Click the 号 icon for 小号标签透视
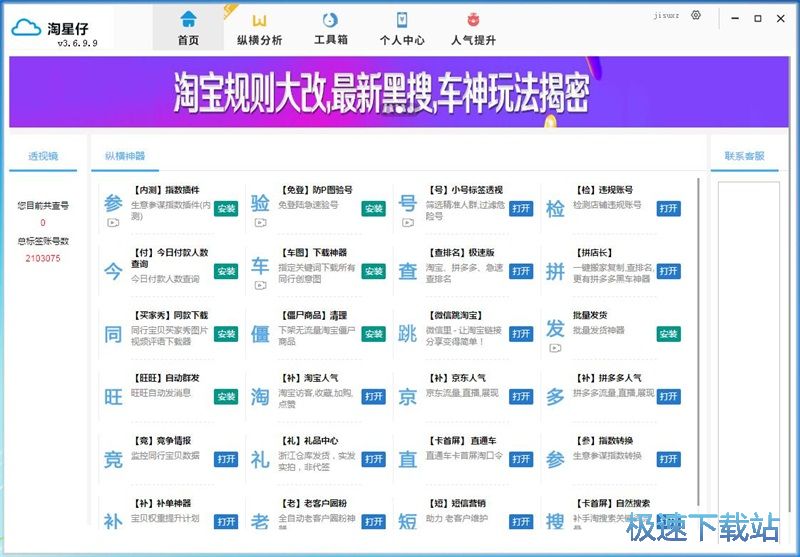This screenshot has width=800, height=557. point(408,203)
